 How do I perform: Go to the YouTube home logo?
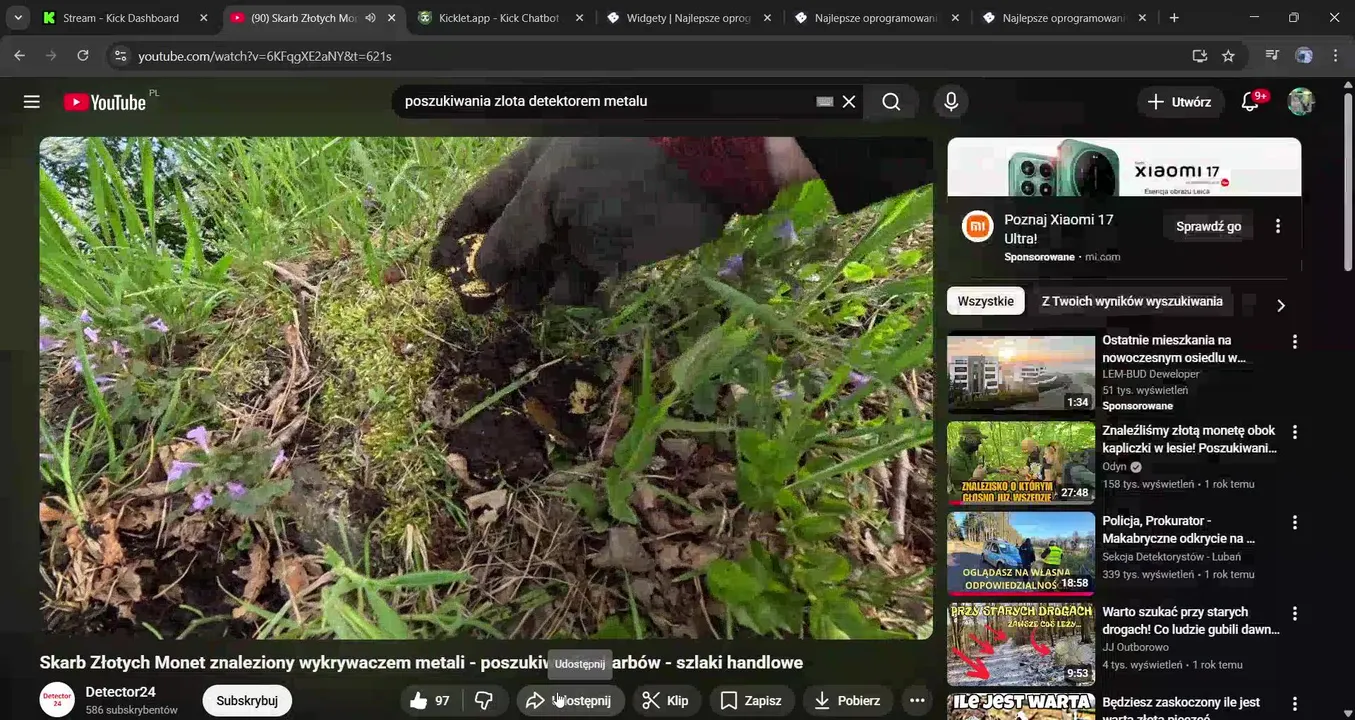105,102
